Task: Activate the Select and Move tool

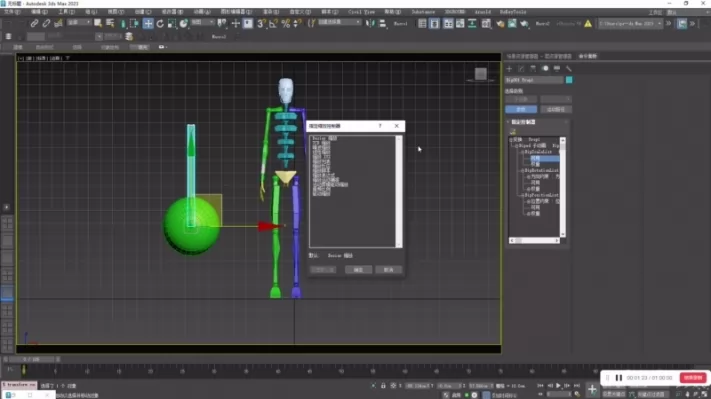Action: pos(148,23)
